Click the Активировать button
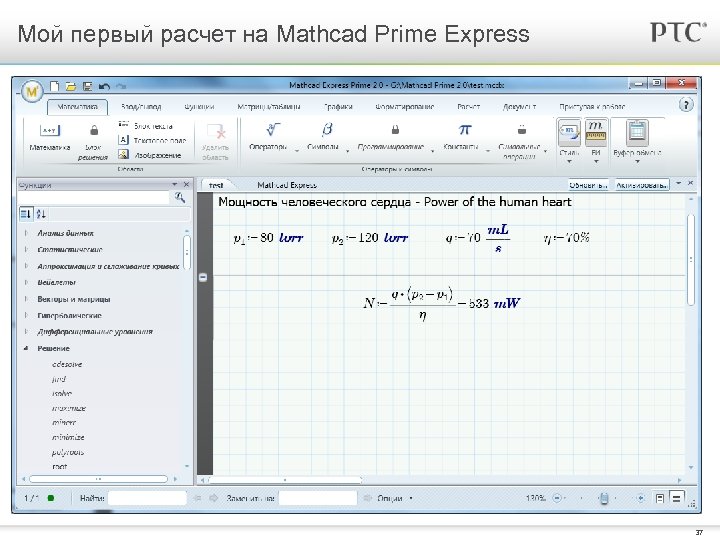720x540 pixels. click(x=641, y=185)
